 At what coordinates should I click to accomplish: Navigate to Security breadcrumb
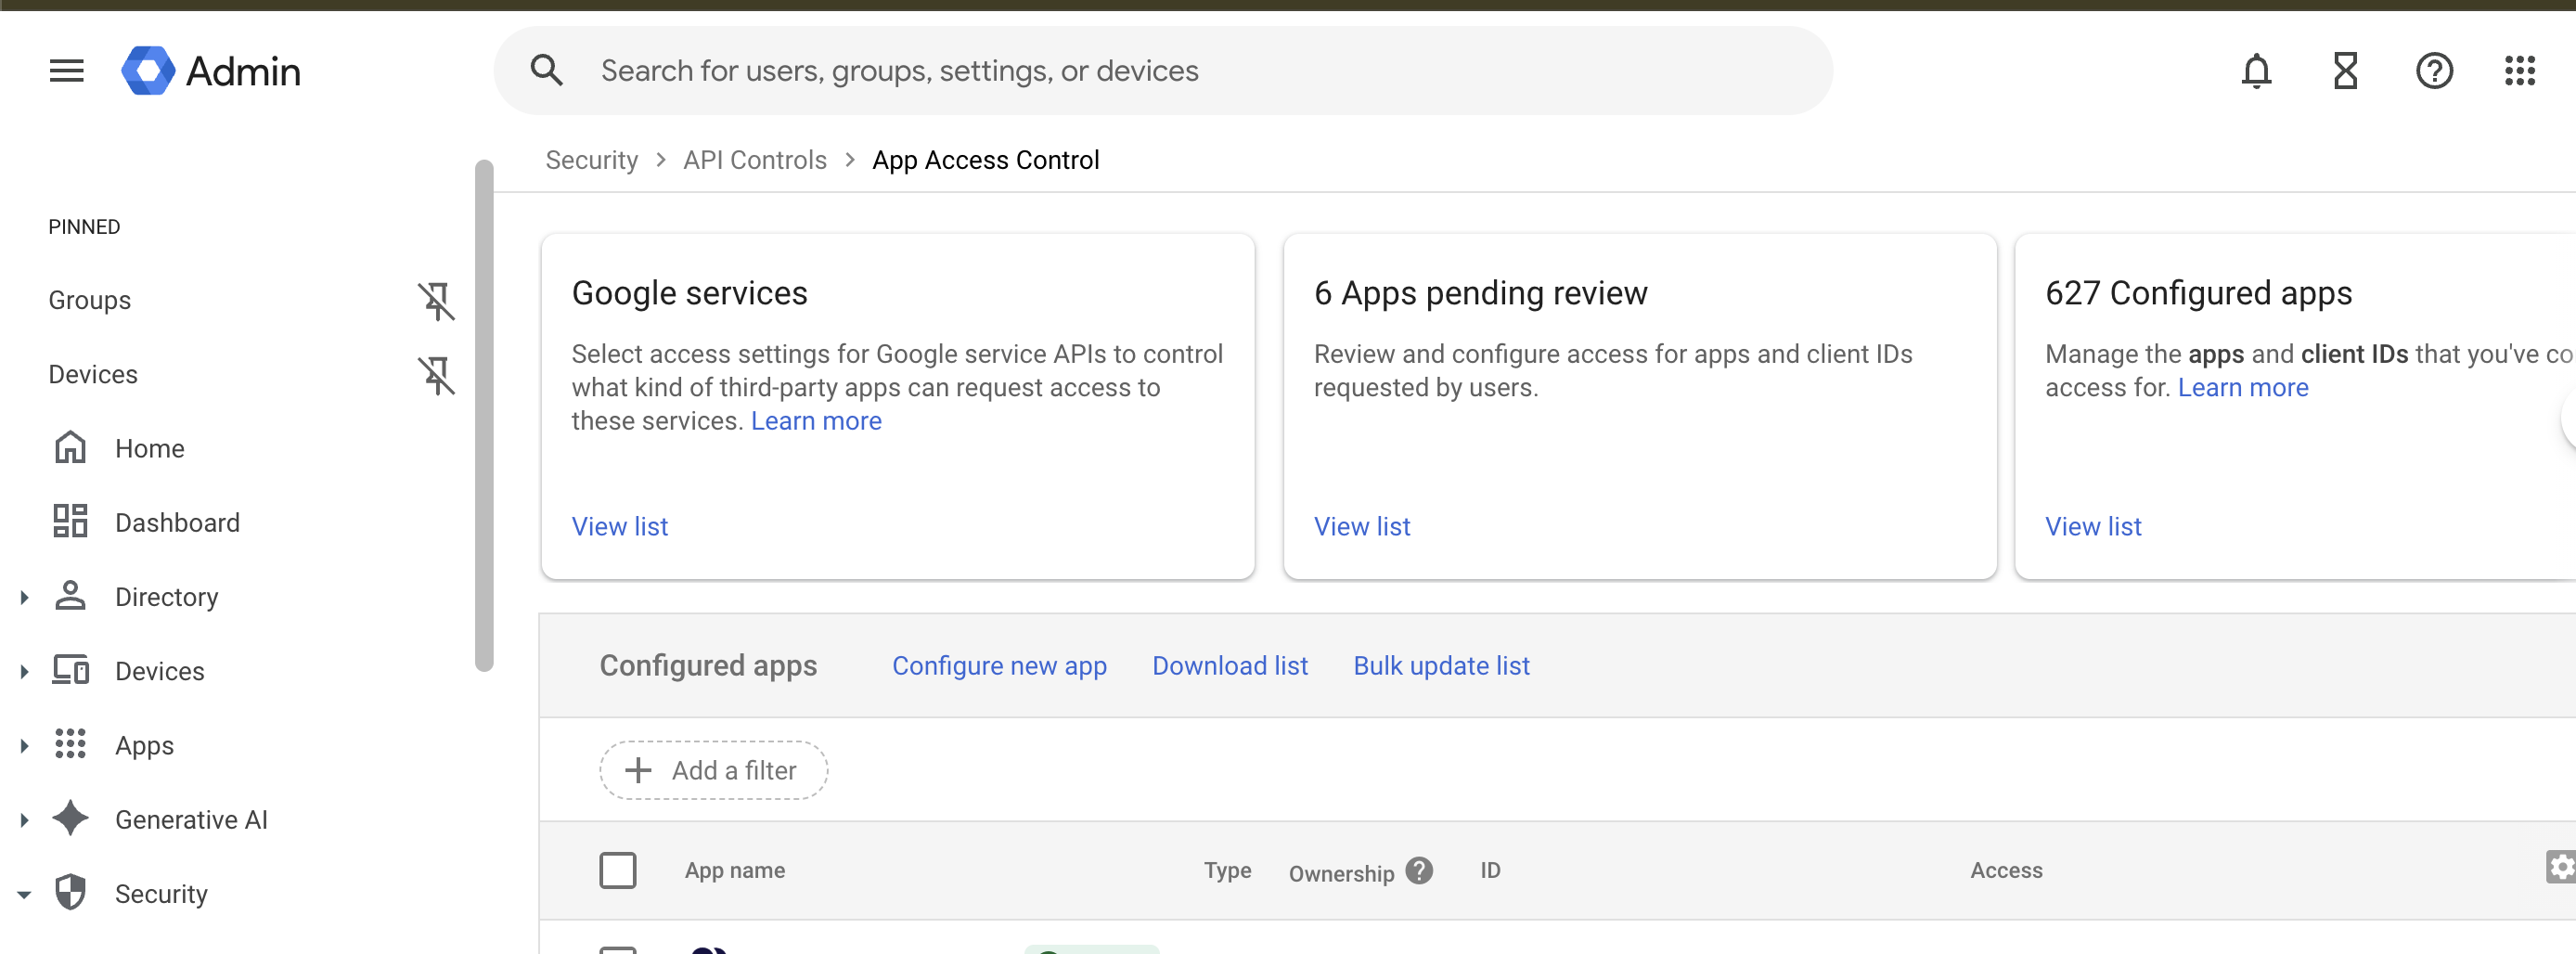coord(591,160)
